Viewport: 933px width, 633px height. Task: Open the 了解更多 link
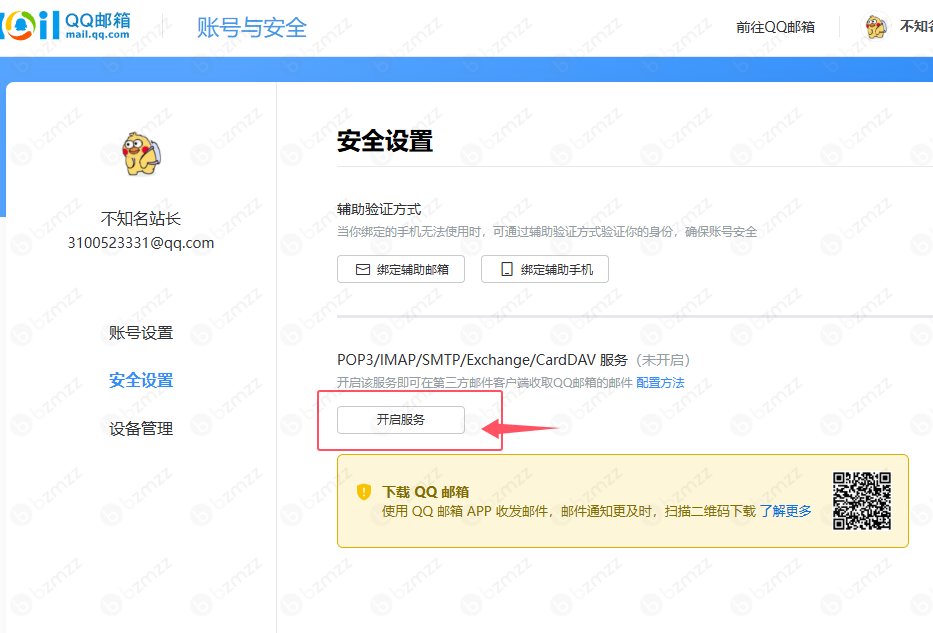785,511
